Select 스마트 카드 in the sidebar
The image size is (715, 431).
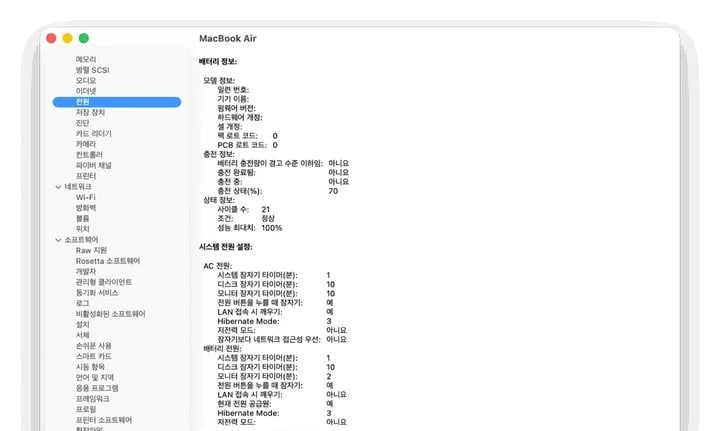click(93, 356)
